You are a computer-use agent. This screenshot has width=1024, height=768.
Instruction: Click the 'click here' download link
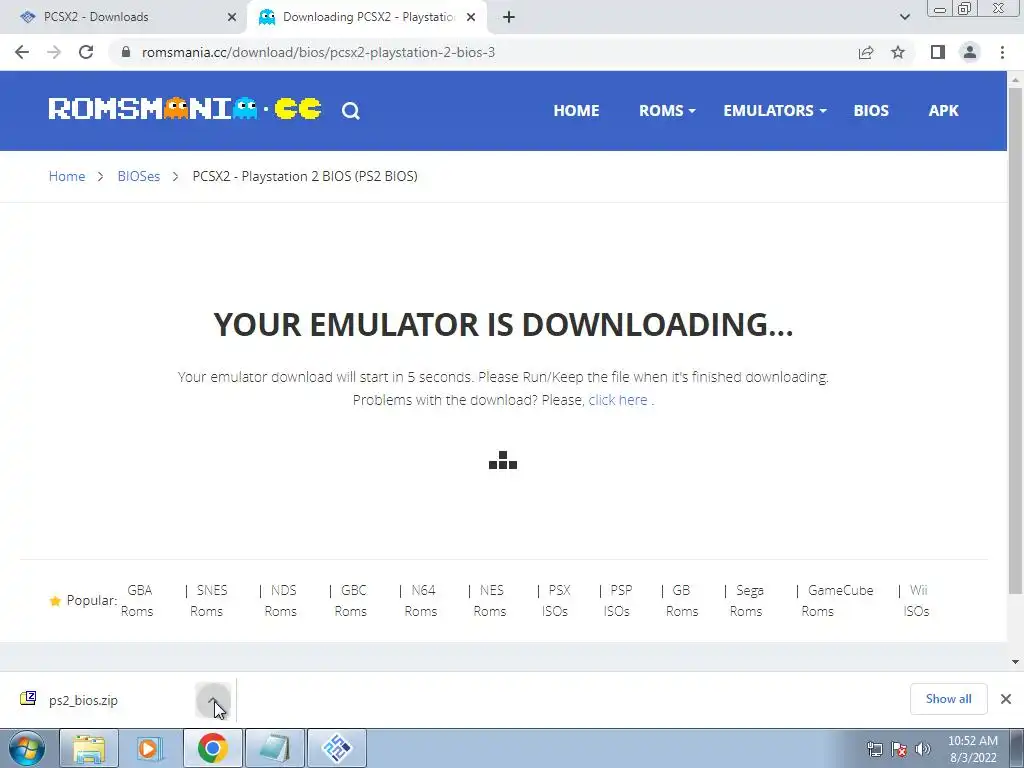[x=618, y=400]
